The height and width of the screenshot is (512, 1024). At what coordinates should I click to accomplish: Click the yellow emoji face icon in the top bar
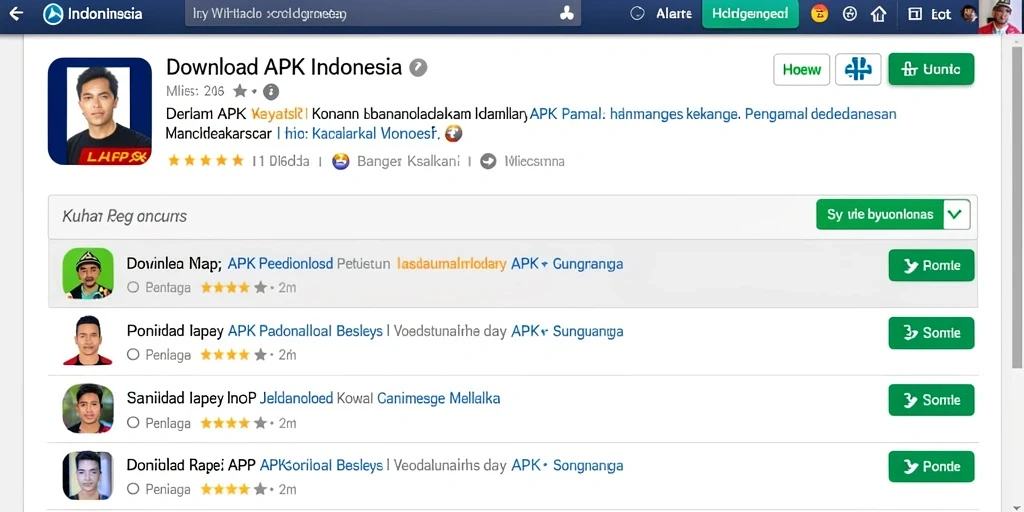pos(819,14)
